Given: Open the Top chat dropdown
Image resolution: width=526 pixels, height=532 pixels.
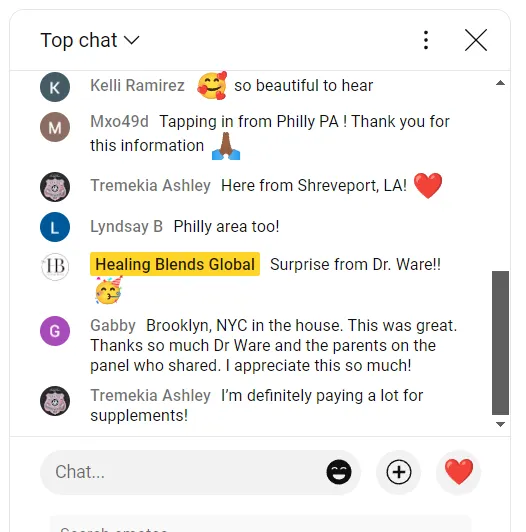Looking at the screenshot, I should 90,40.
